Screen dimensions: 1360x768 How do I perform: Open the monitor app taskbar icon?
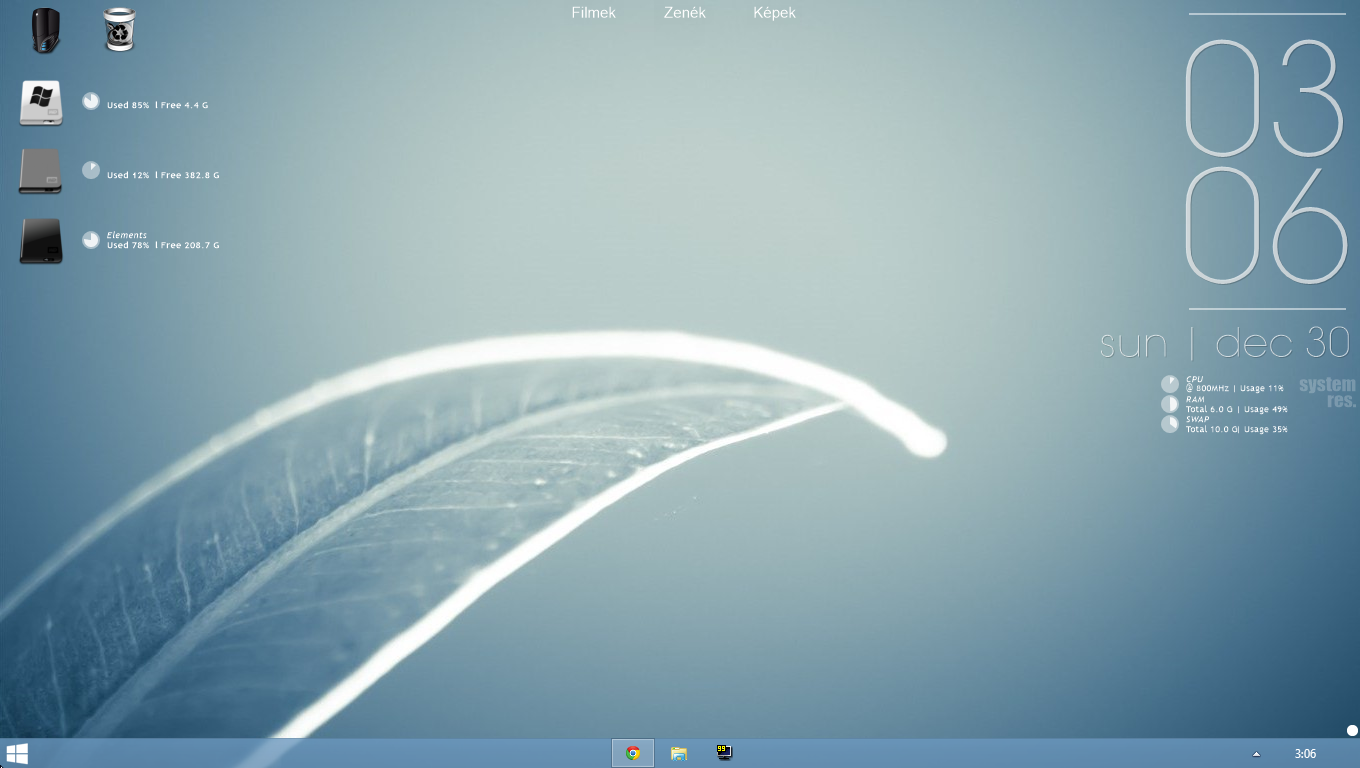[724, 753]
